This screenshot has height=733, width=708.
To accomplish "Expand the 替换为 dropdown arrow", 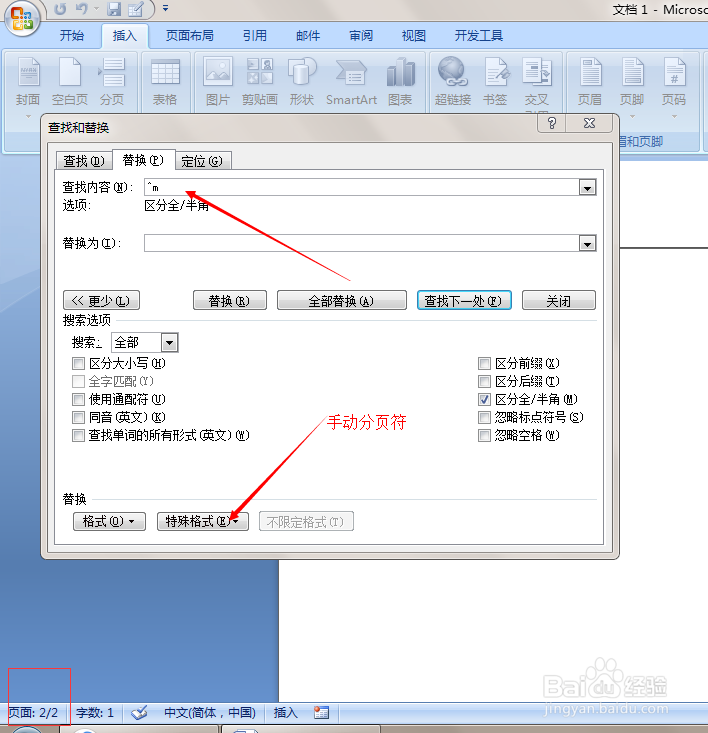I will point(587,244).
